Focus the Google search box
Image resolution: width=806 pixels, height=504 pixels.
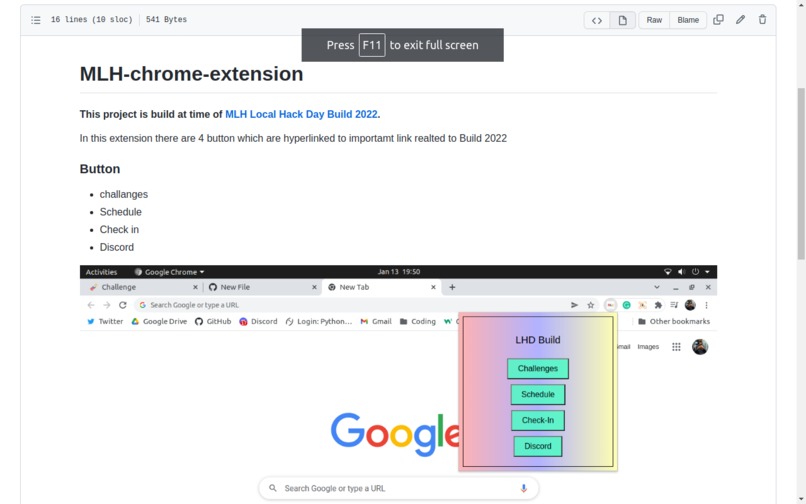(x=398, y=488)
